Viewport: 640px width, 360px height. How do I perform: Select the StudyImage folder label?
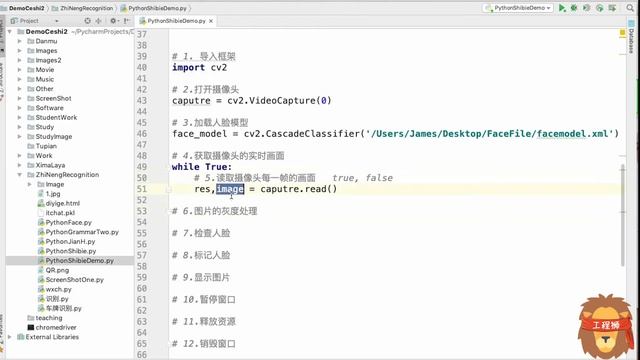pos(54,136)
